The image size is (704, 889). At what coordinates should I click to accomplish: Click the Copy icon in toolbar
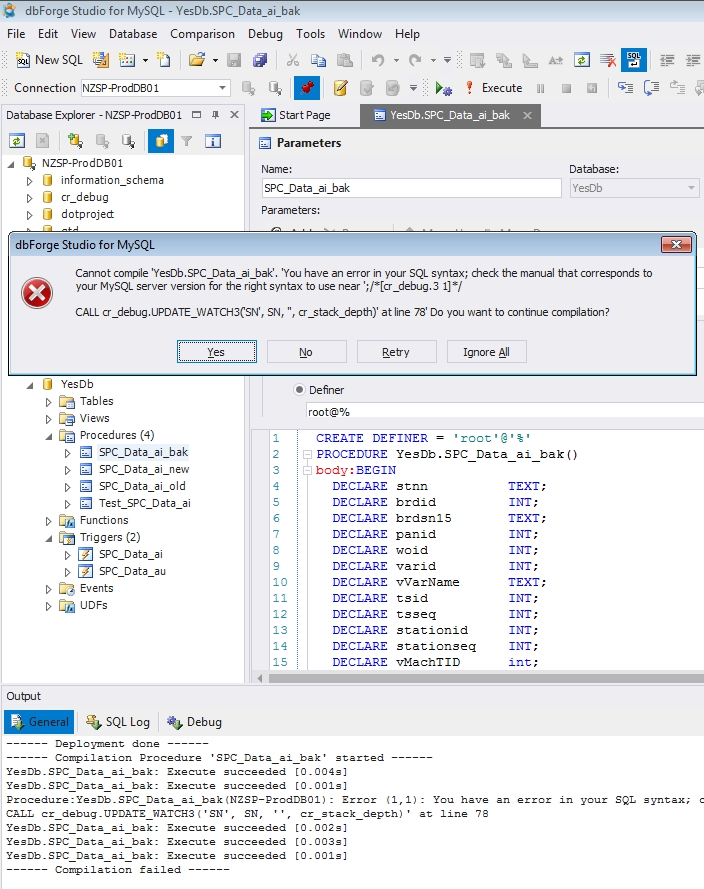318,60
